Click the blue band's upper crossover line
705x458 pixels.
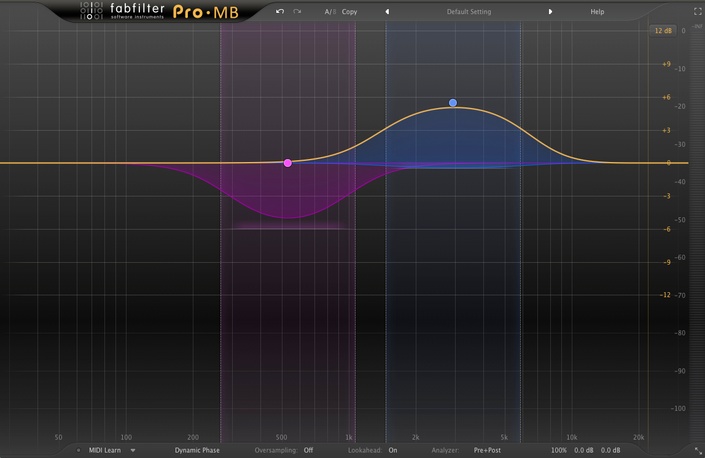(521, 233)
